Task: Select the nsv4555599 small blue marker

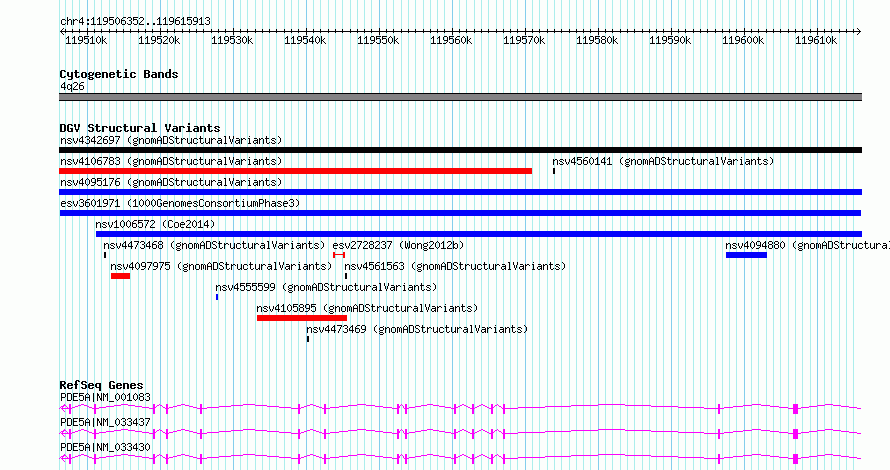Action: point(217,297)
